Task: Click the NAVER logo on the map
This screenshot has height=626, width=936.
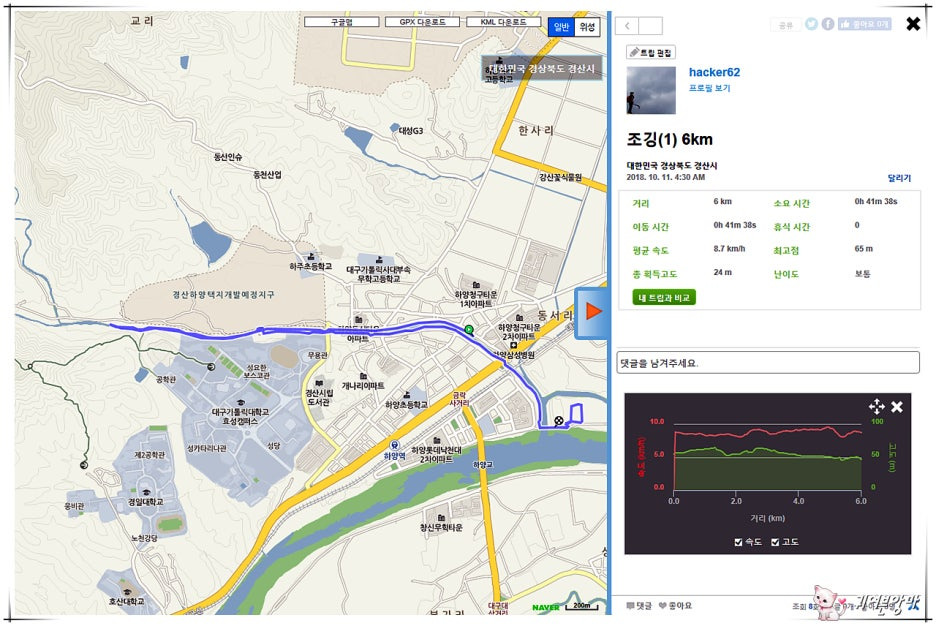Action: tap(546, 608)
